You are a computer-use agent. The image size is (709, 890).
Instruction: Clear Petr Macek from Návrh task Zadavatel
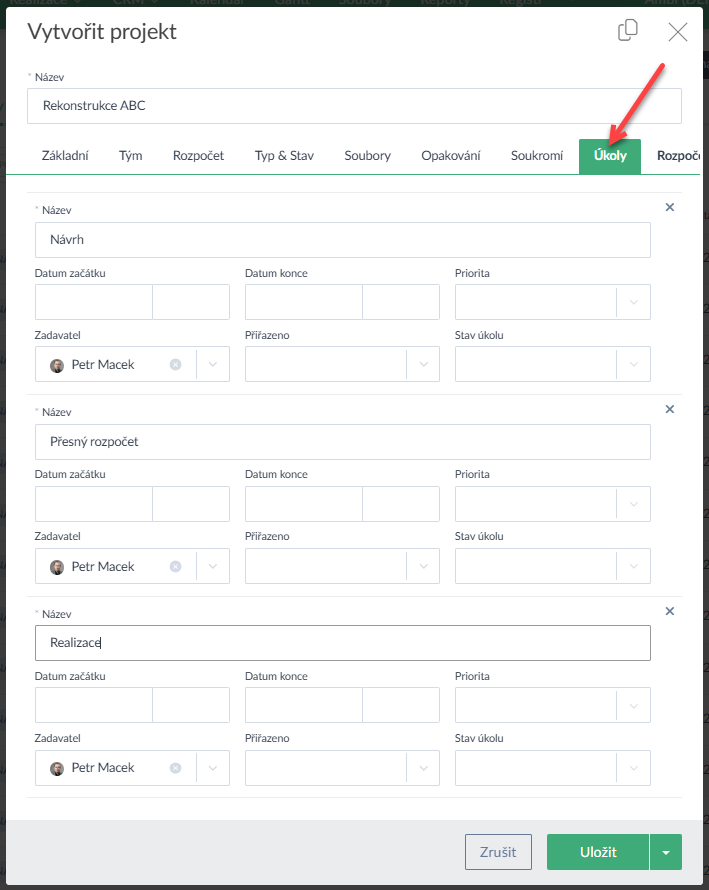click(175, 365)
